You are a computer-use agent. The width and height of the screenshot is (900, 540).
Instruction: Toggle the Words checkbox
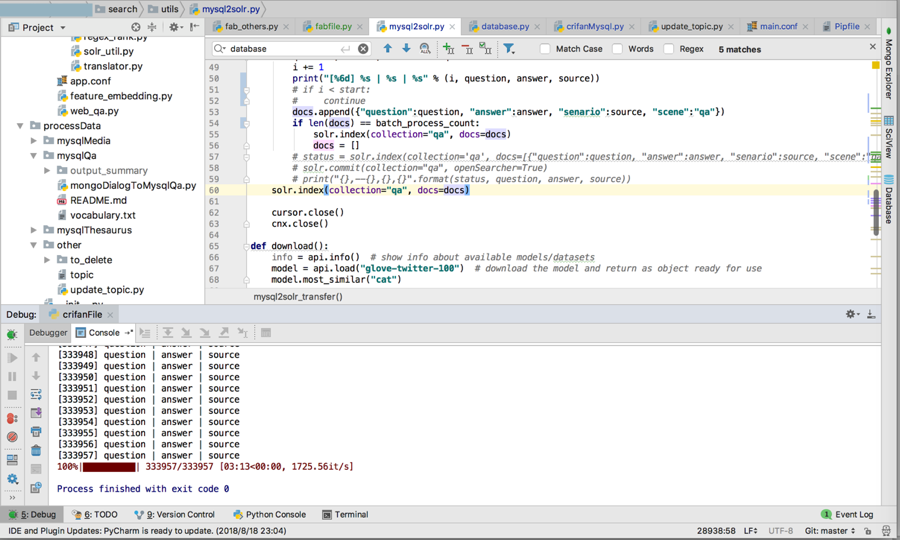click(x=617, y=49)
